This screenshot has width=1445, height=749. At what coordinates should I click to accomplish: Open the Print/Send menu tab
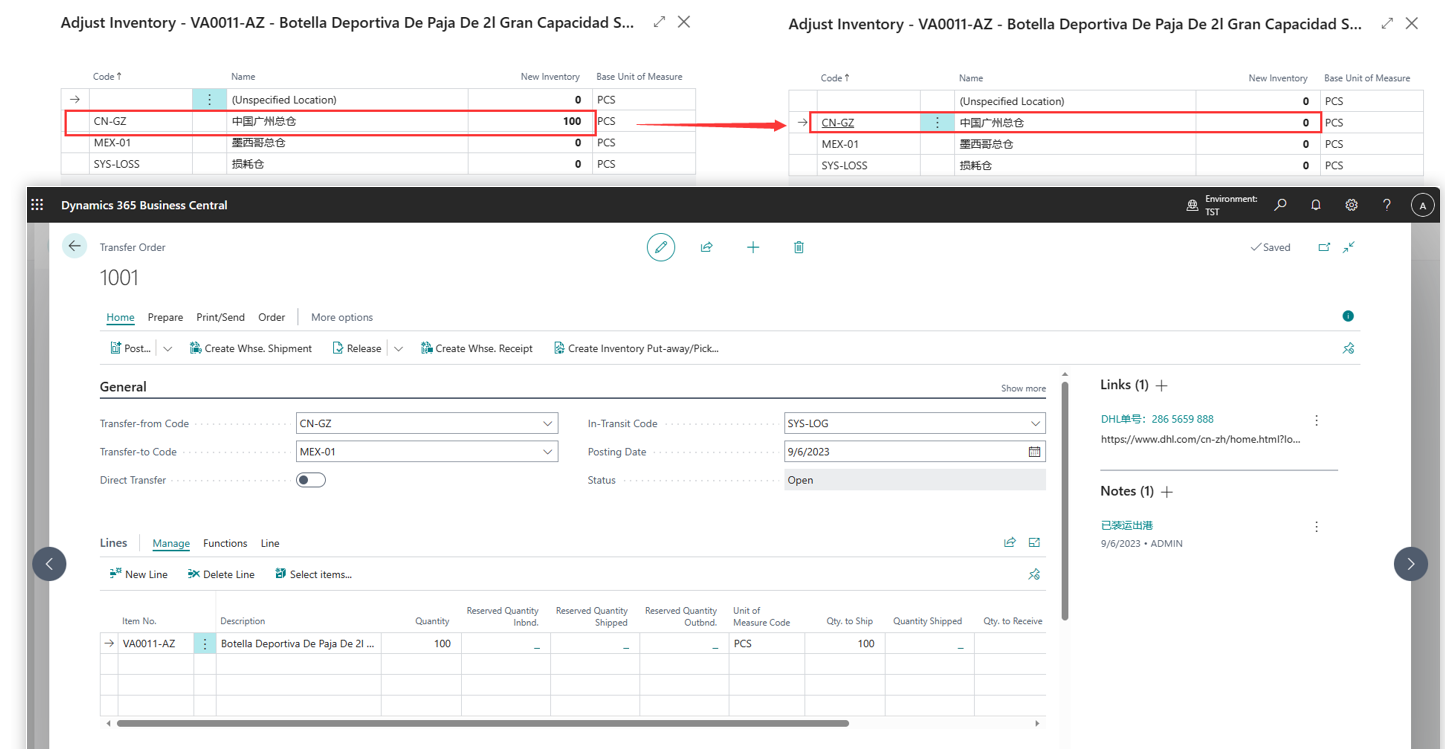(x=220, y=317)
